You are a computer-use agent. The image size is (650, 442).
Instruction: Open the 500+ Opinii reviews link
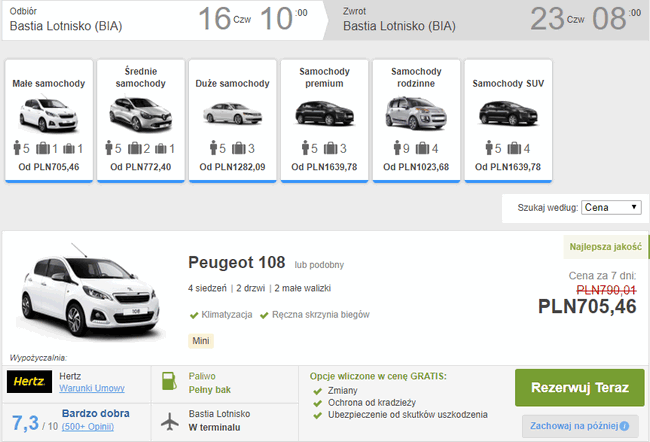pos(88,427)
